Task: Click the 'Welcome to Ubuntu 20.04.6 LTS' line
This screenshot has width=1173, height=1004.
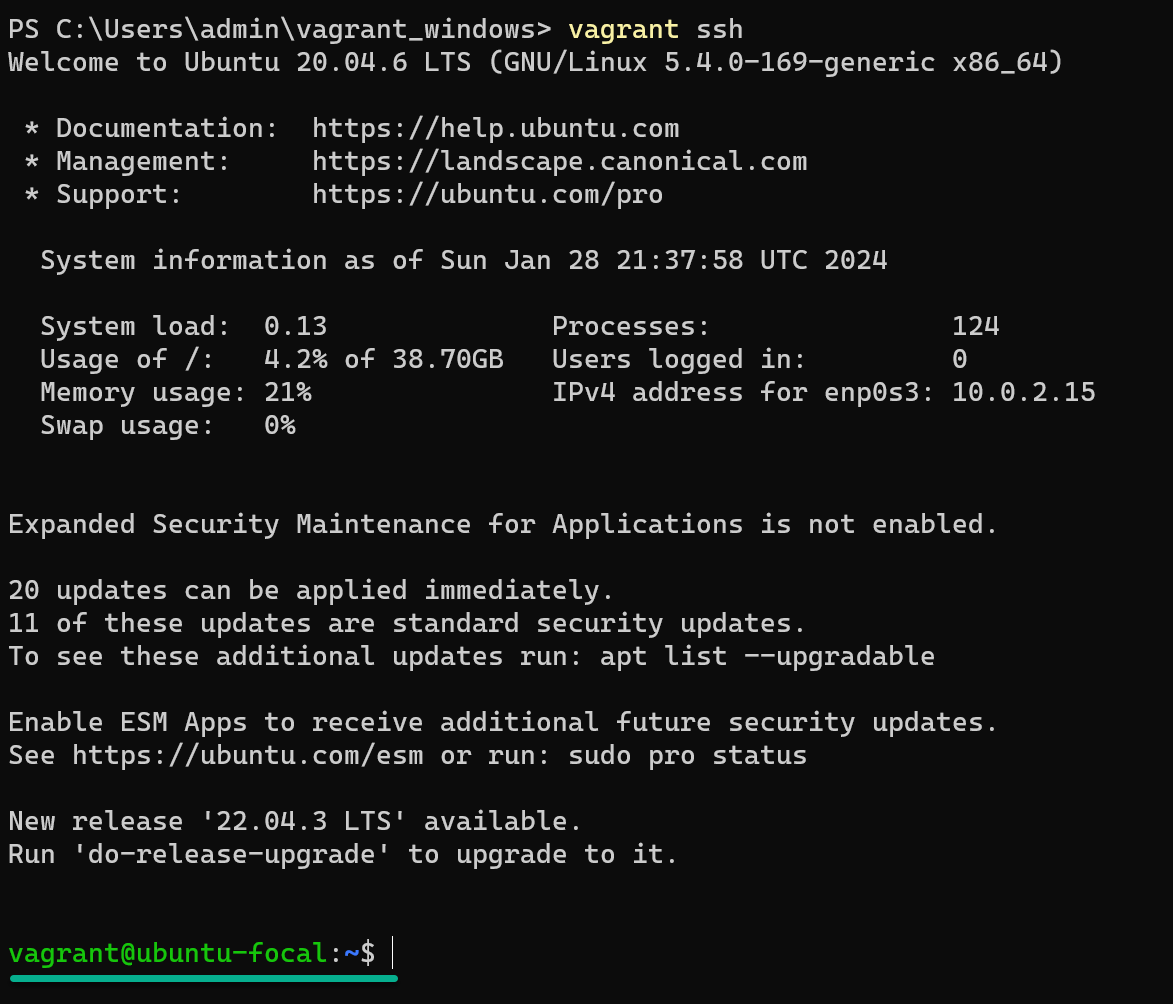Action: point(536,62)
